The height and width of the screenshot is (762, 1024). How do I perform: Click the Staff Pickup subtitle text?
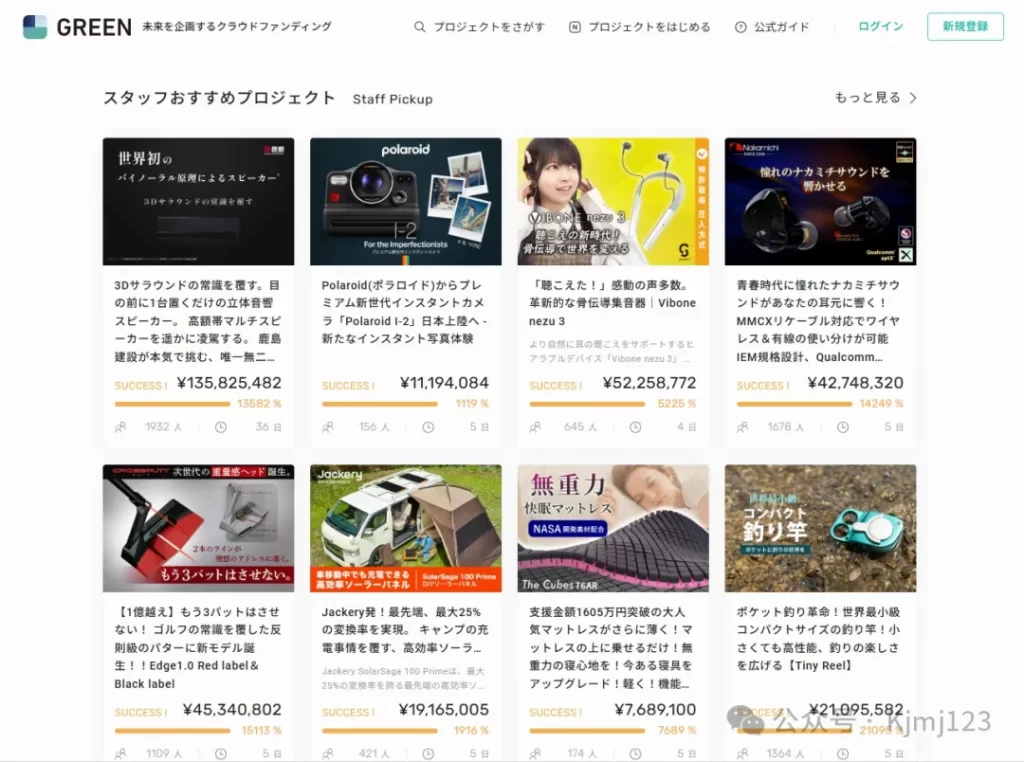tap(392, 99)
